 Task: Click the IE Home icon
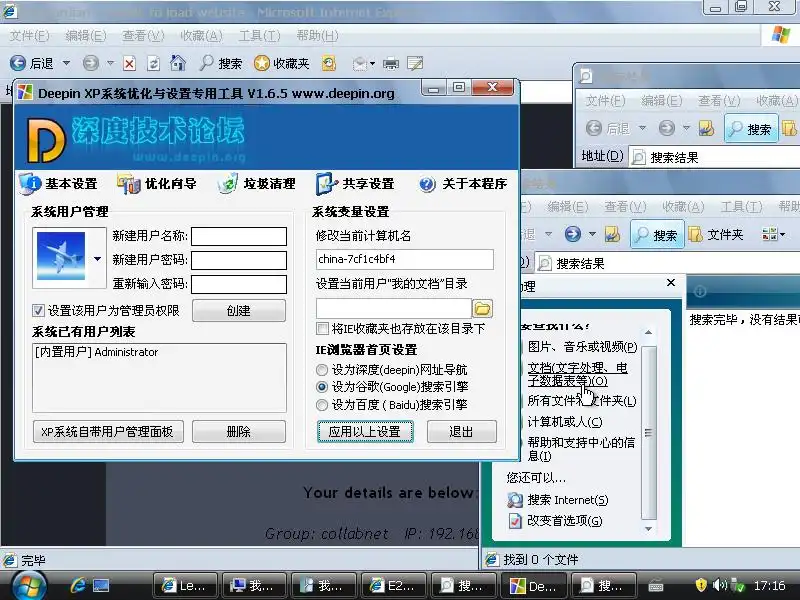click(178, 63)
